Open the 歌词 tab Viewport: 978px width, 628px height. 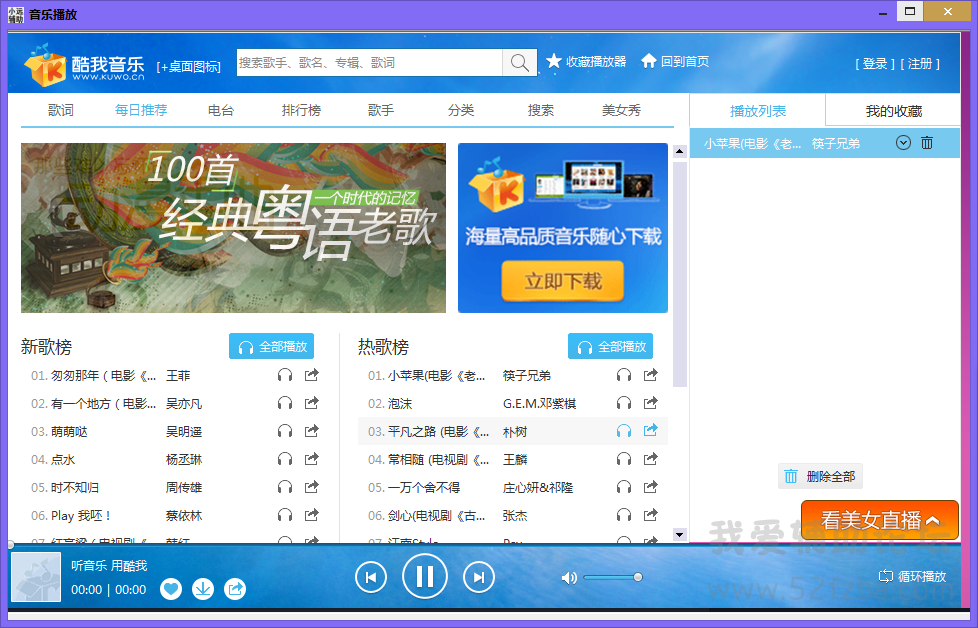click(x=61, y=110)
